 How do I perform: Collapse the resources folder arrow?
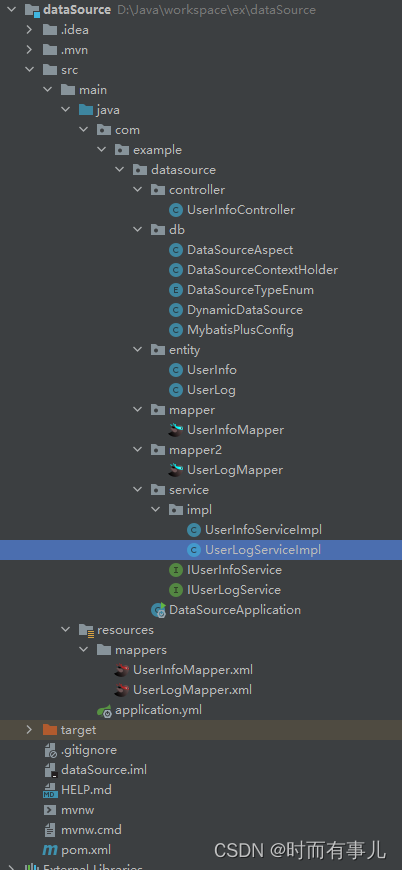[x=65, y=630]
